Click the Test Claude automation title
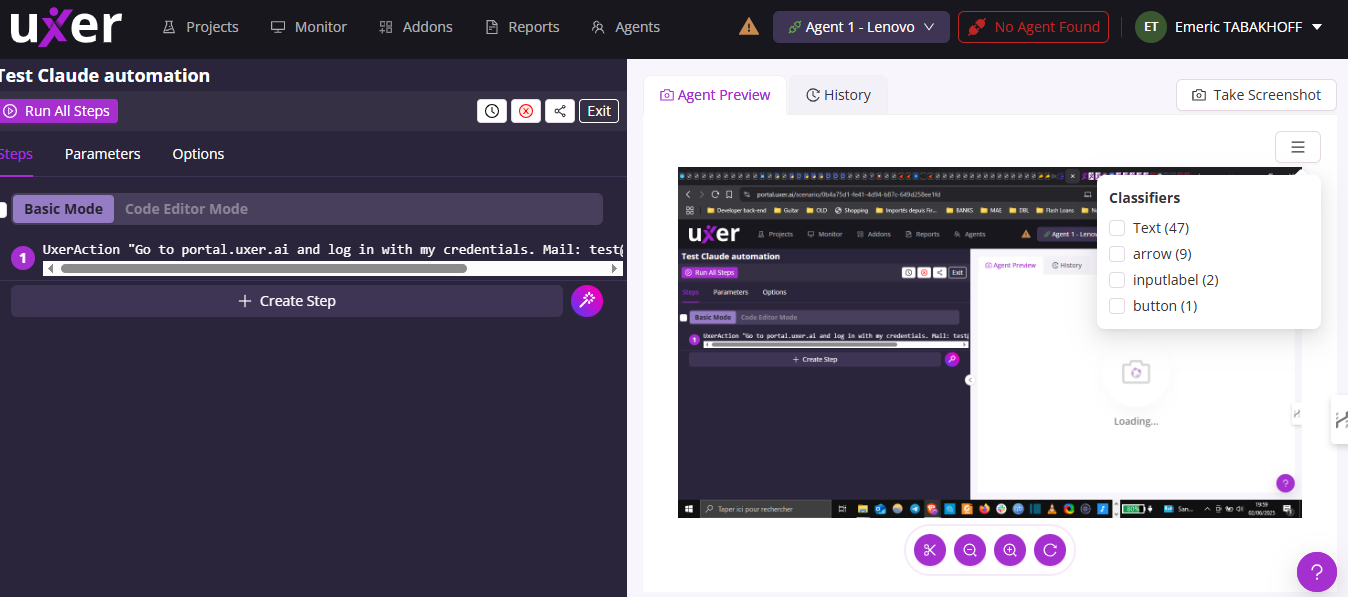Image resolution: width=1348 pixels, height=597 pixels. tap(104, 76)
